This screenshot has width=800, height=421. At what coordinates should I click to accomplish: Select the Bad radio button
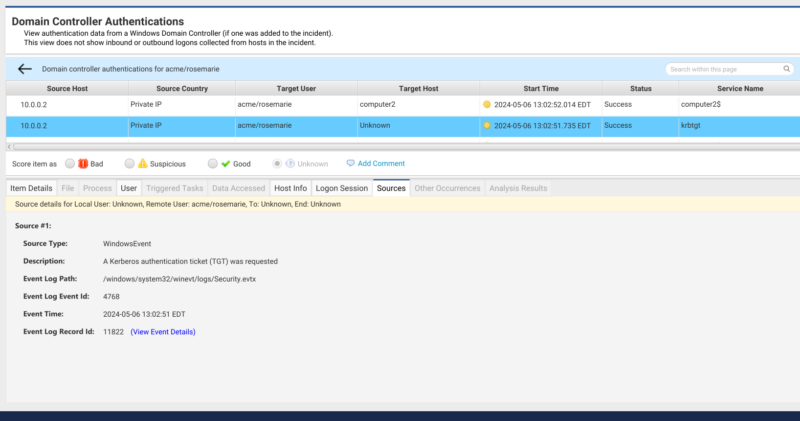click(70, 163)
